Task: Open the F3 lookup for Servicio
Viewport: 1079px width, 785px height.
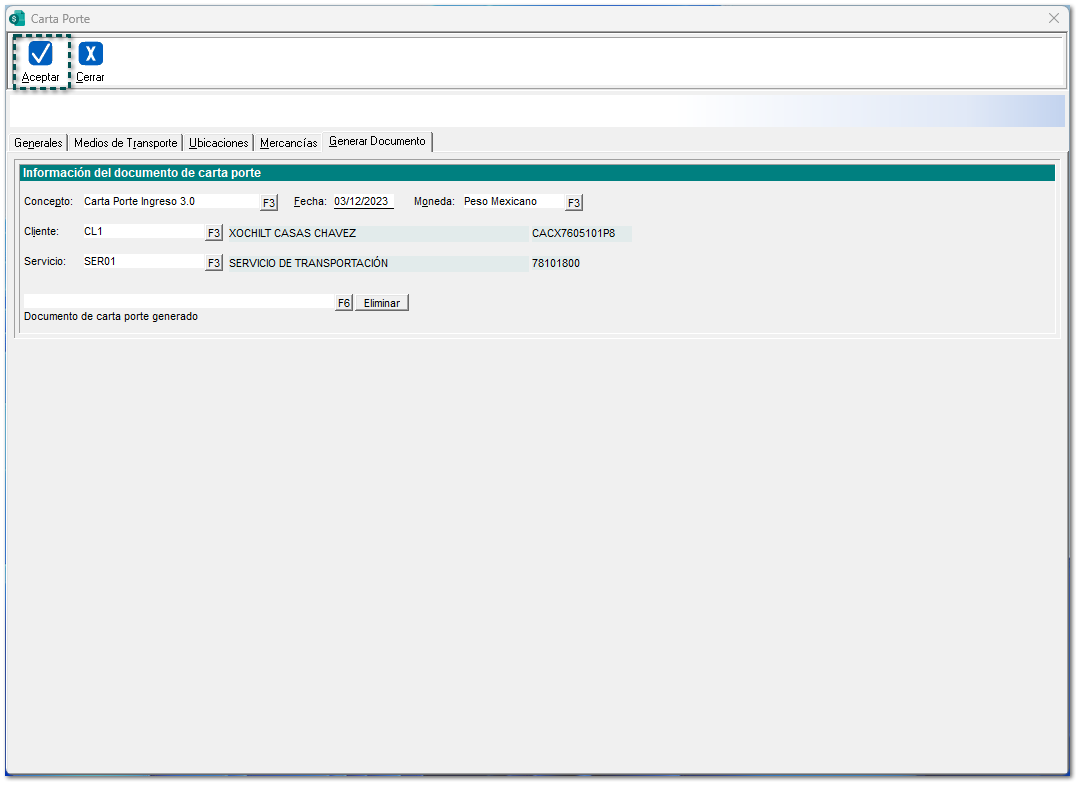Action: pyautogui.click(x=213, y=264)
